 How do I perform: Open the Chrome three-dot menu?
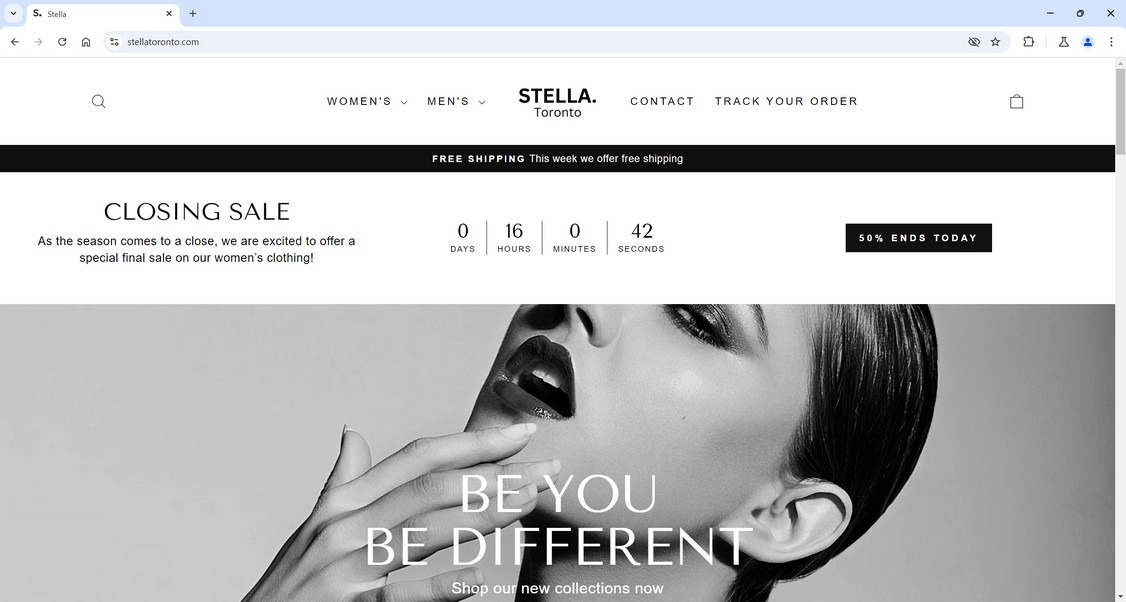[x=1111, y=42]
